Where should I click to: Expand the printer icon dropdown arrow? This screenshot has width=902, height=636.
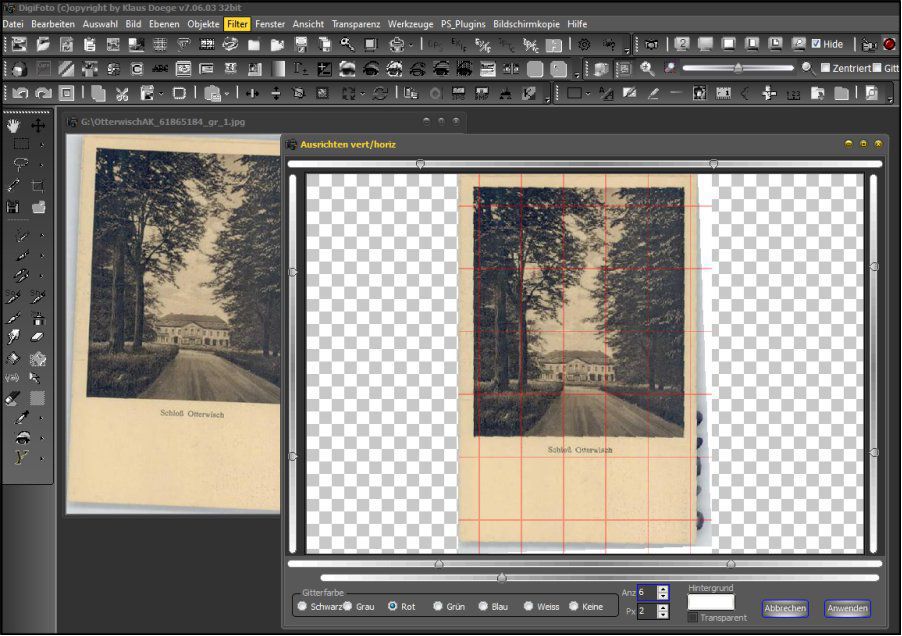[x=411, y=44]
